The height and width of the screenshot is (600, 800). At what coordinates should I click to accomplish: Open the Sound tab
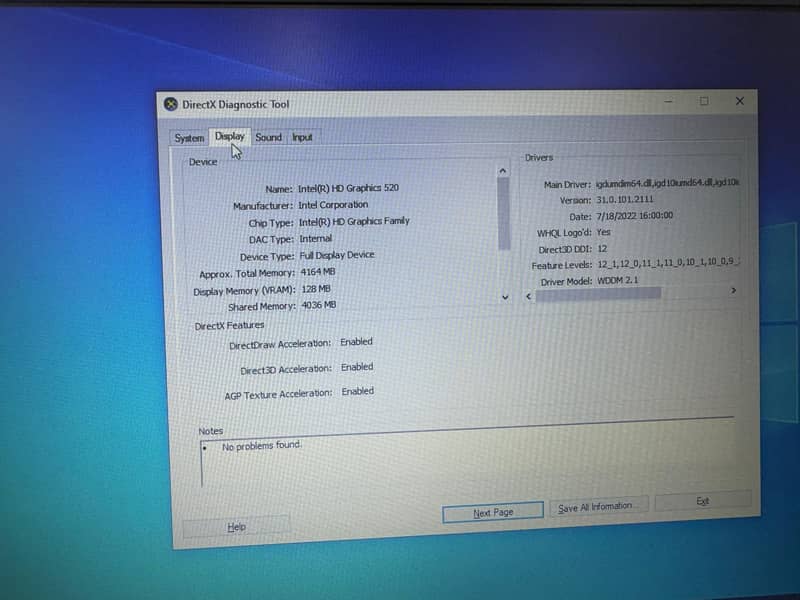click(x=268, y=137)
